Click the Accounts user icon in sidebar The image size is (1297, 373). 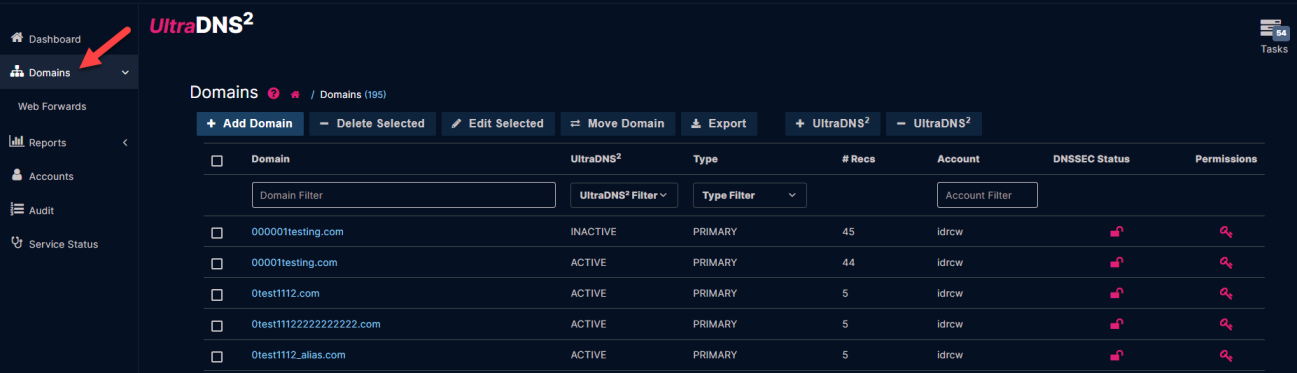click(x=16, y=175)
